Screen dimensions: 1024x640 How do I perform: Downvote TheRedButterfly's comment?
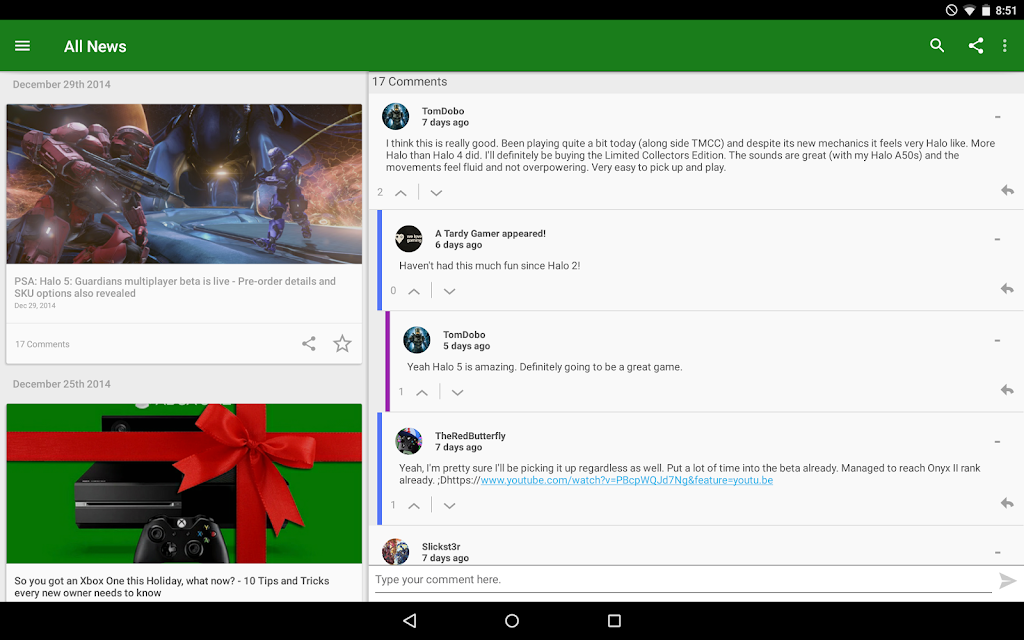(x=449, y=505)
